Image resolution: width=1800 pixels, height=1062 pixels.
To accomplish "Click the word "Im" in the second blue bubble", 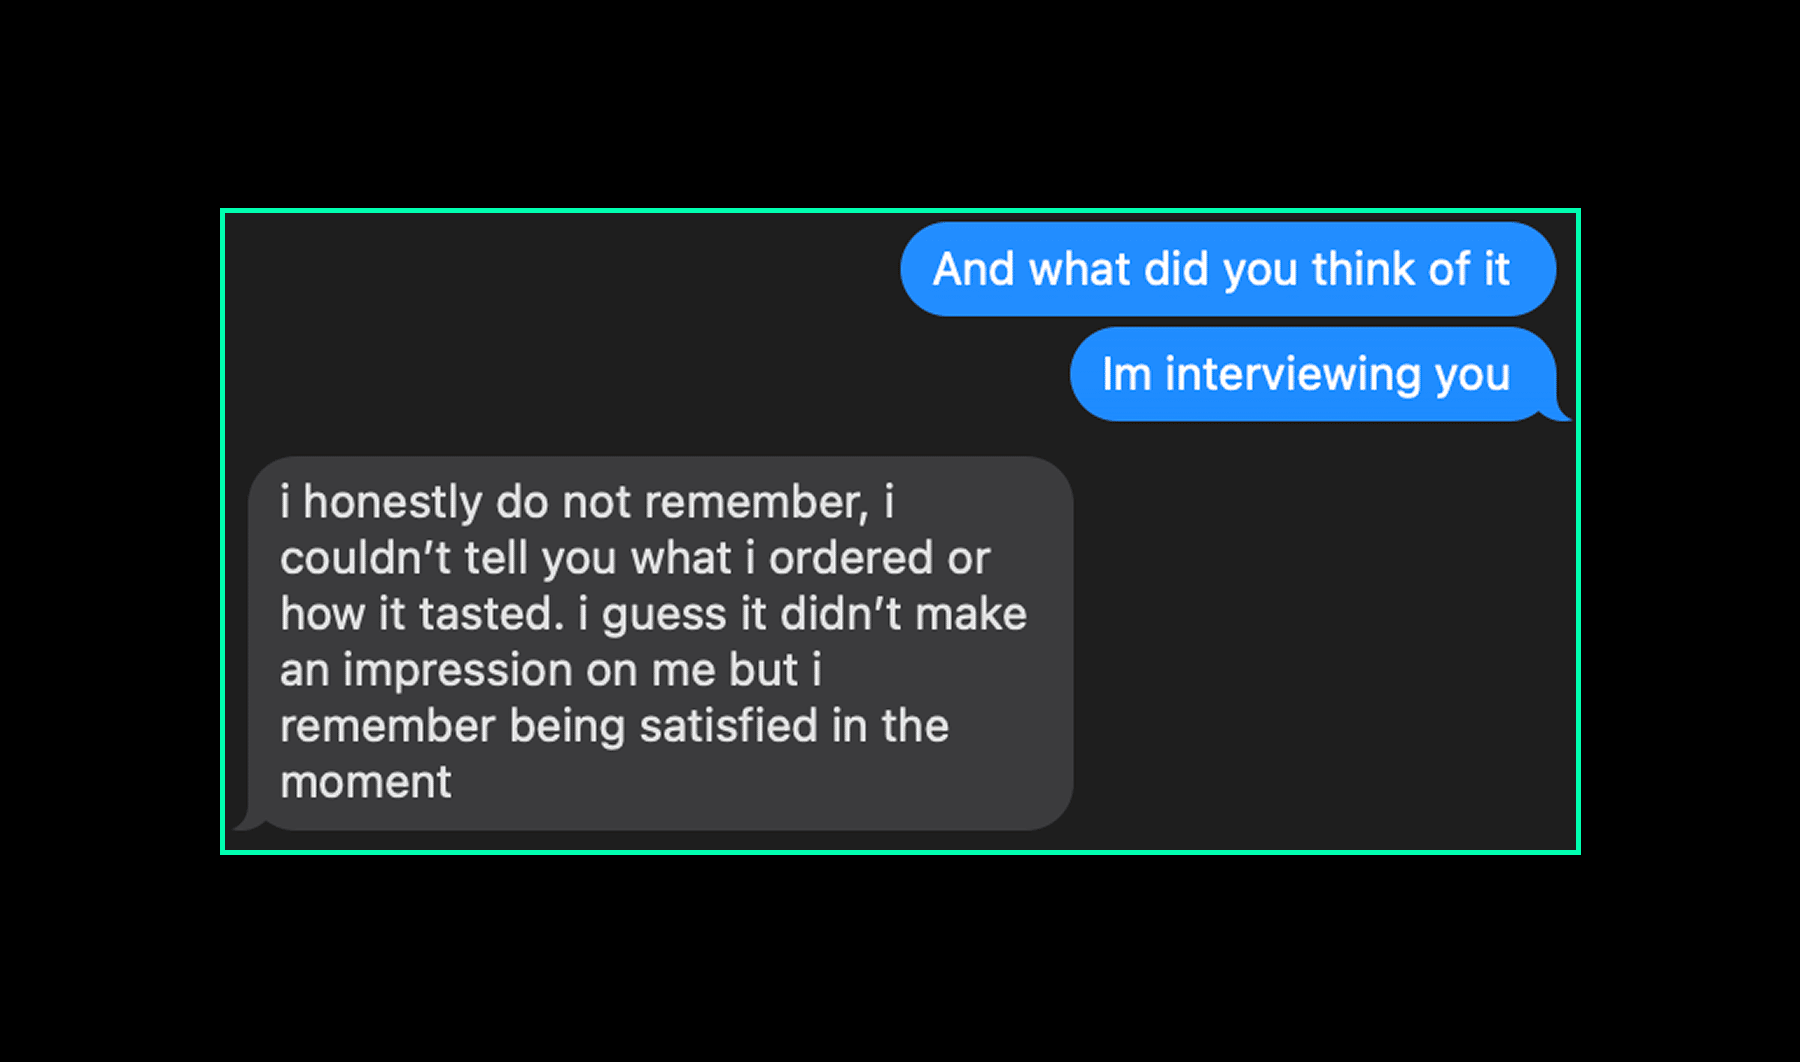I will pos(1126,374).
